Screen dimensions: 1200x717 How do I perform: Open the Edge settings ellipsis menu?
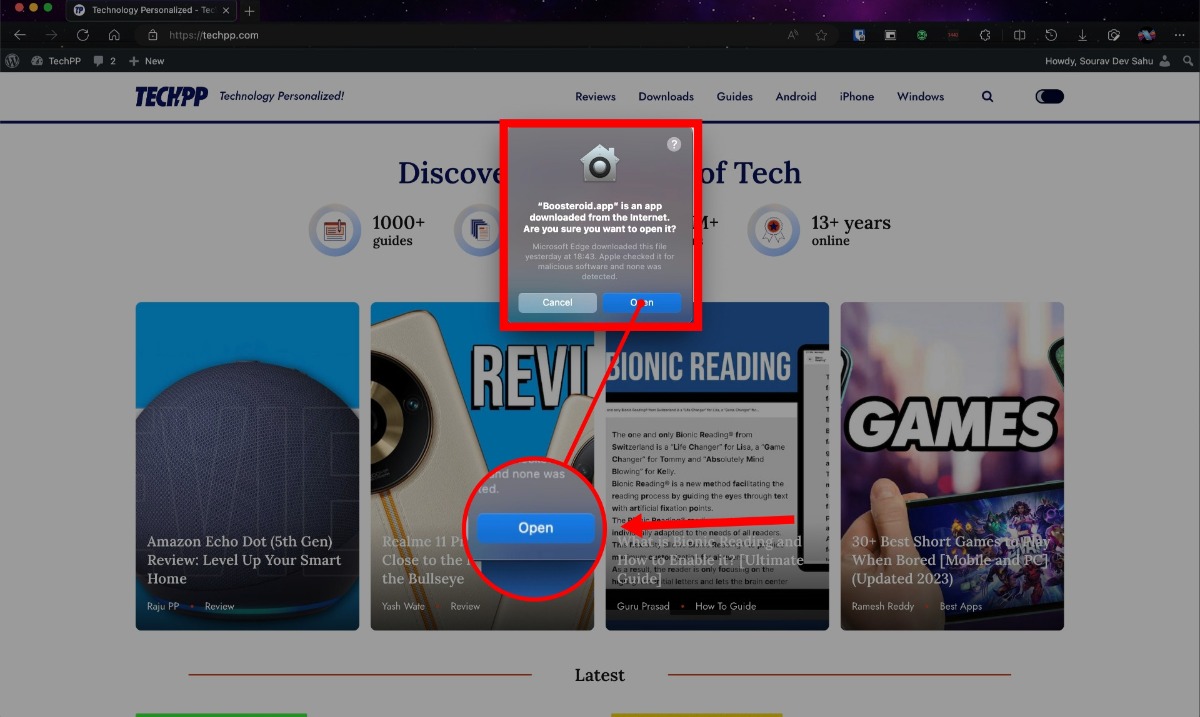(1180, 35)
